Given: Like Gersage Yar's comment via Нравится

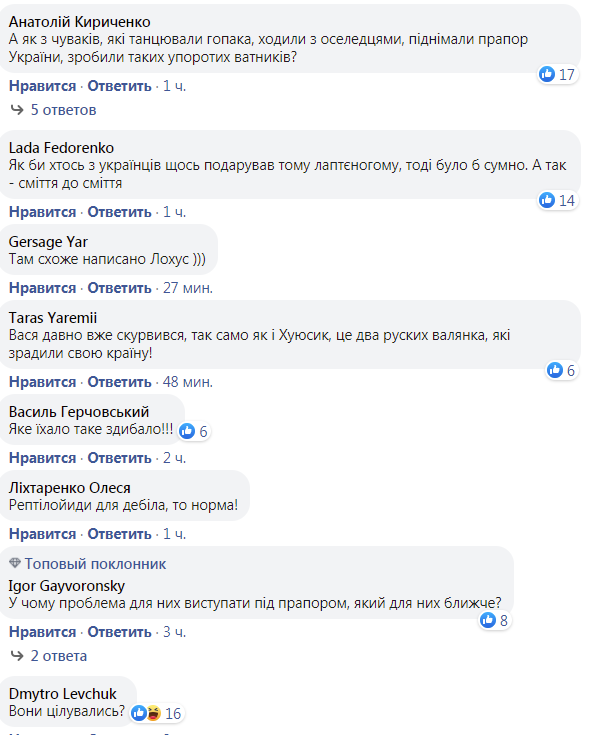Looking at the screenshot, I should (x=42, y=288).
